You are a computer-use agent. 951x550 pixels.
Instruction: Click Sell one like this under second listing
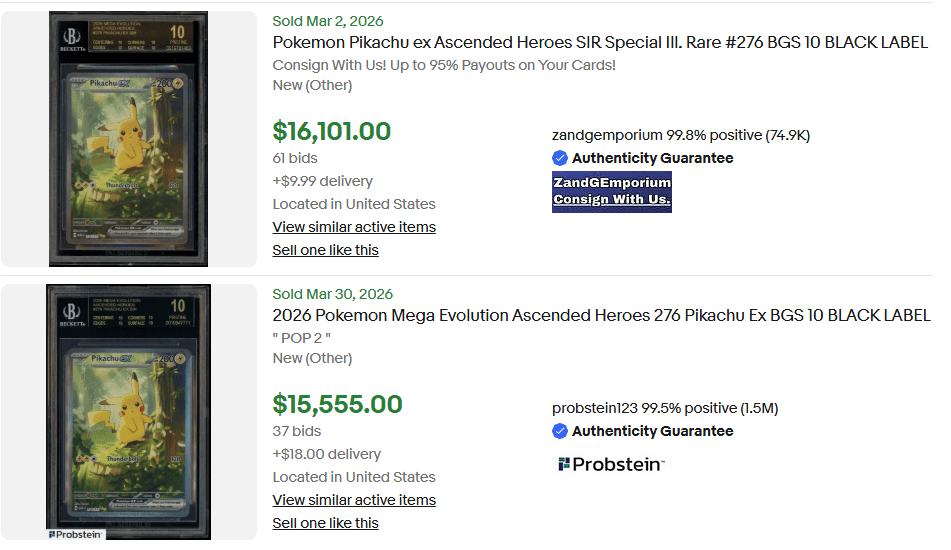325,523
